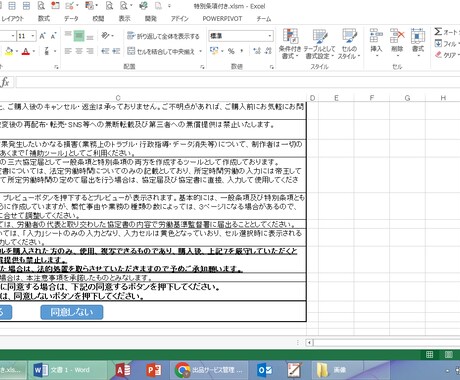Screen dimensions: 460x380
Task: Apply the yellow fill color bucket
Action: click(x=9, y=51)
